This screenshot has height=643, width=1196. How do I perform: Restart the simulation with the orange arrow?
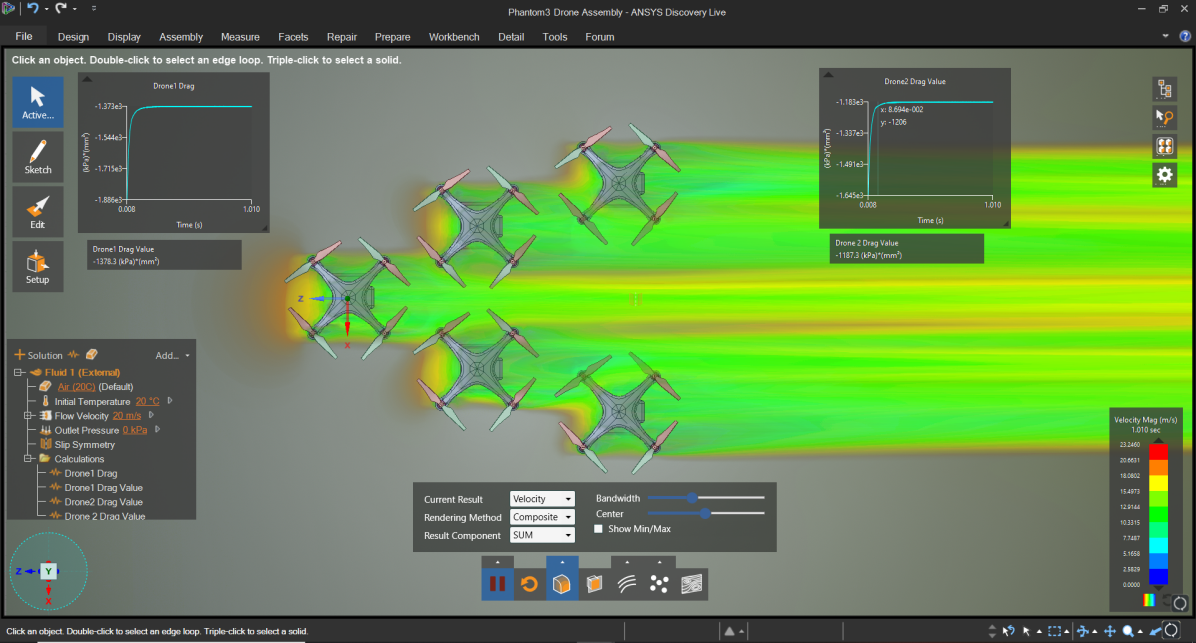coord(529,584)
